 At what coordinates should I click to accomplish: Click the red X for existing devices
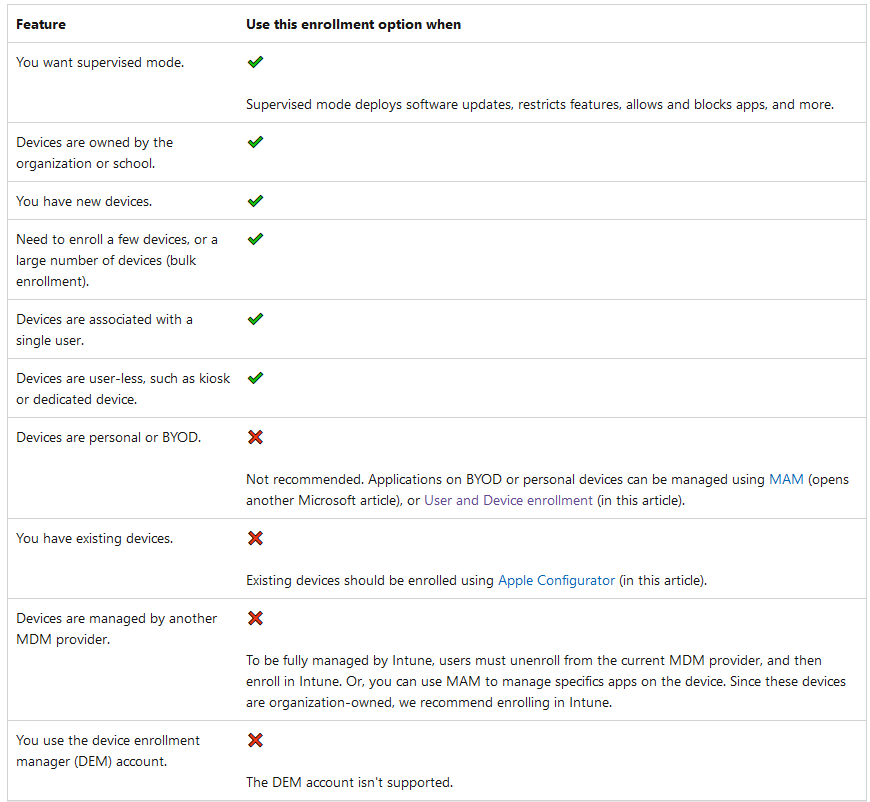click(x=255, y=538)
